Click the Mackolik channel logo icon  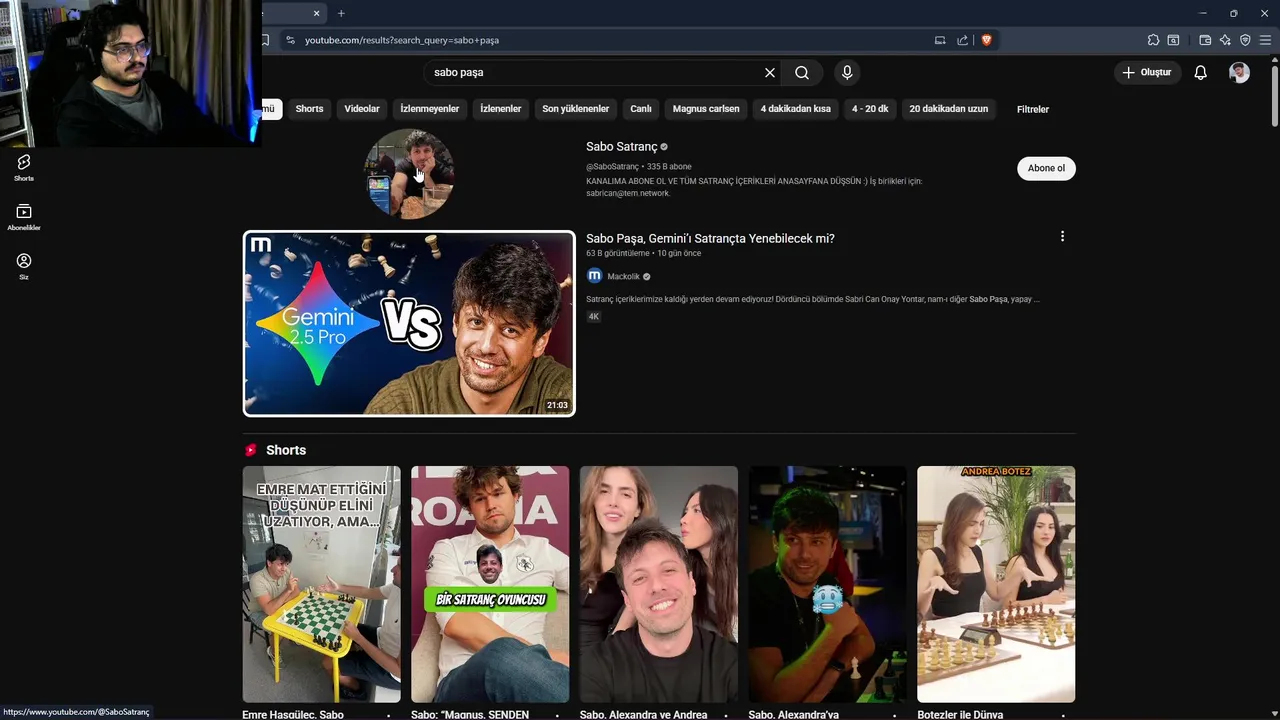pyautogui.click(x=594, y=276)
